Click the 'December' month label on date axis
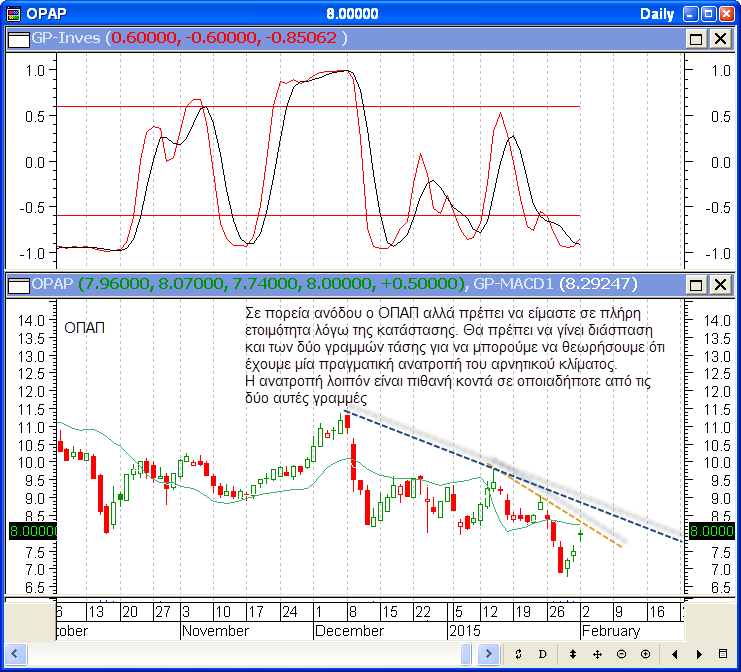The width and height of the screenshot is (741, 672). tap(349, 631)
